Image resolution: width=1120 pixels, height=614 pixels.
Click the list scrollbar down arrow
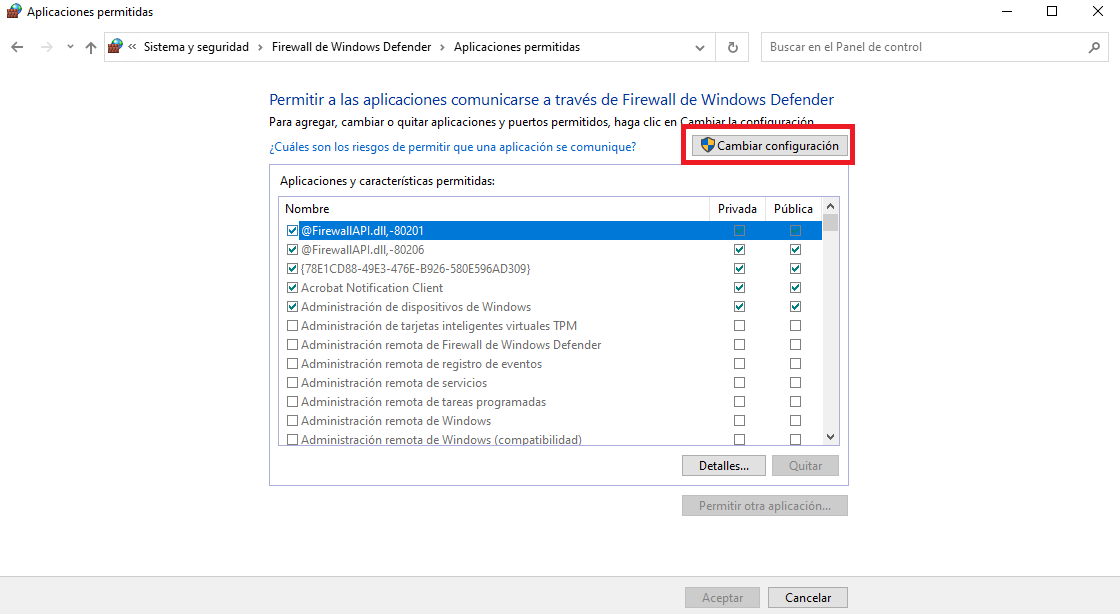click(x=830, y=437)
